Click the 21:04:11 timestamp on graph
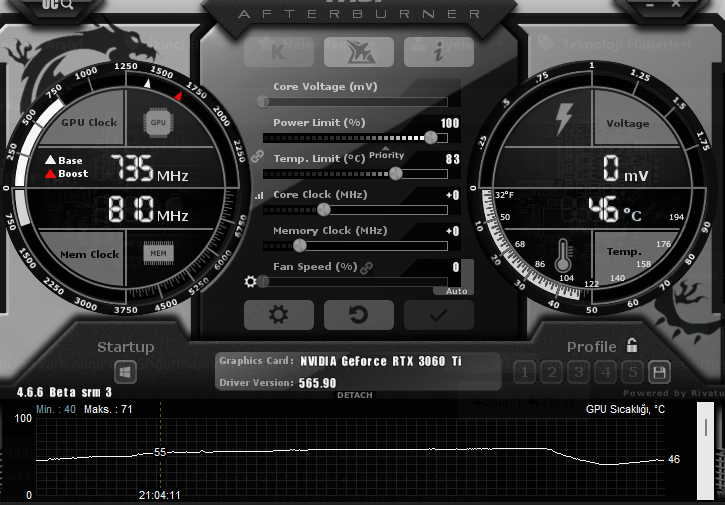Image resolution: width=725 pixels, height=505 pixels. pyautogui.click(x=160, y=495)
